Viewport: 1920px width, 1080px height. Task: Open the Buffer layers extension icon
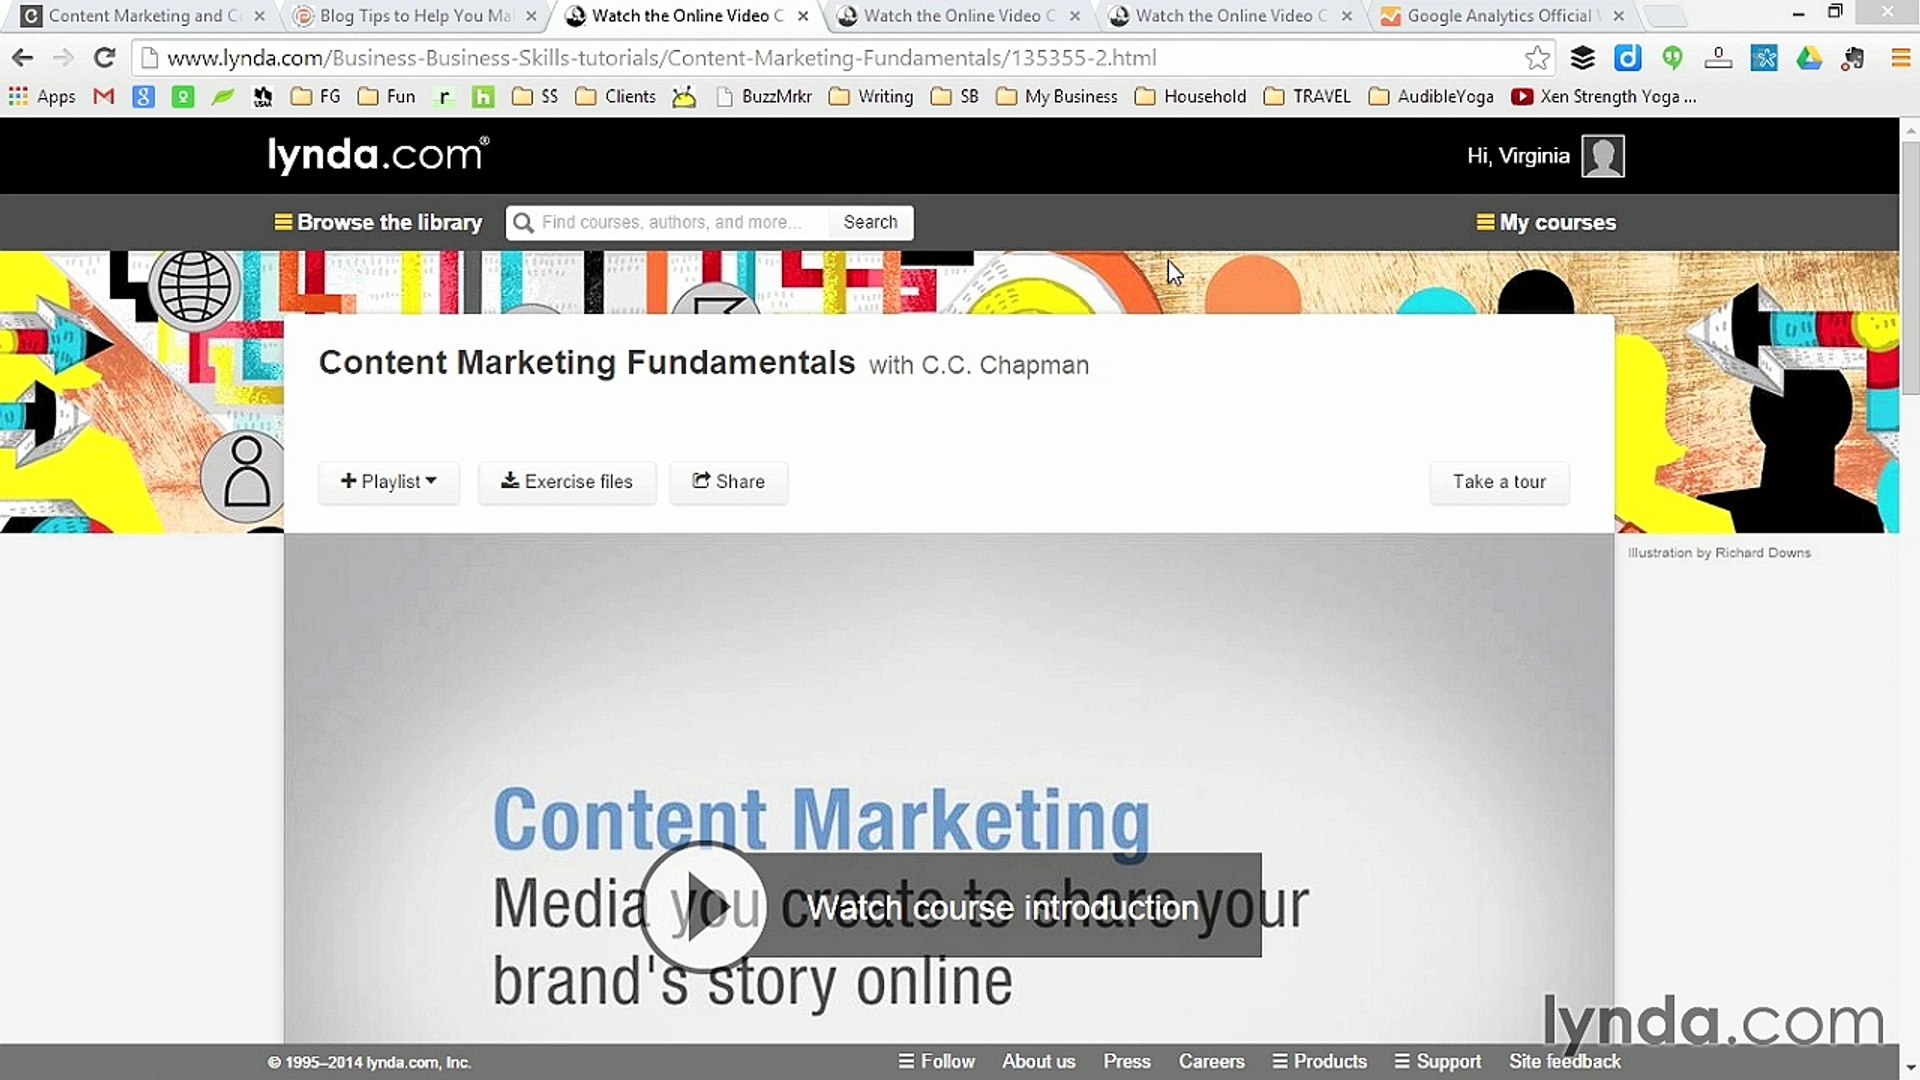coord(1583,58)
